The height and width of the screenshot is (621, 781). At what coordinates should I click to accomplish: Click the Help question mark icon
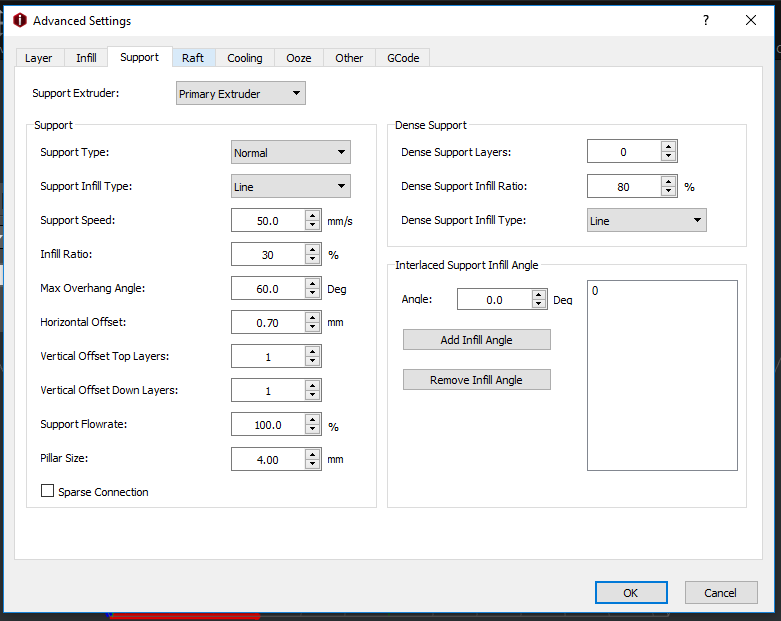(x=705, y=20)
